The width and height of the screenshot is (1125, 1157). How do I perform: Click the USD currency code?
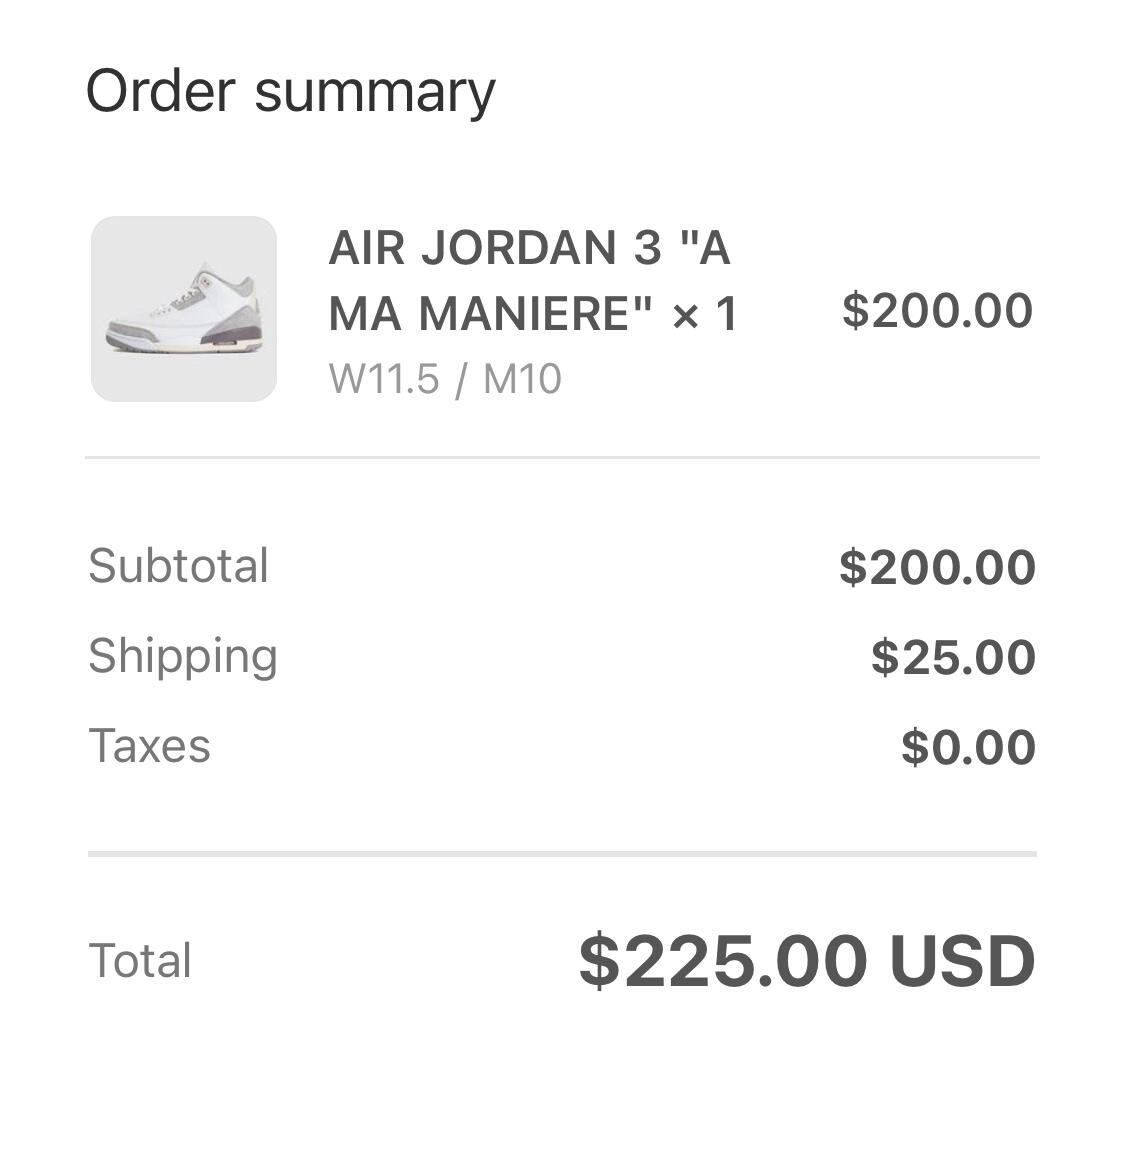click(x=963, y=961)
